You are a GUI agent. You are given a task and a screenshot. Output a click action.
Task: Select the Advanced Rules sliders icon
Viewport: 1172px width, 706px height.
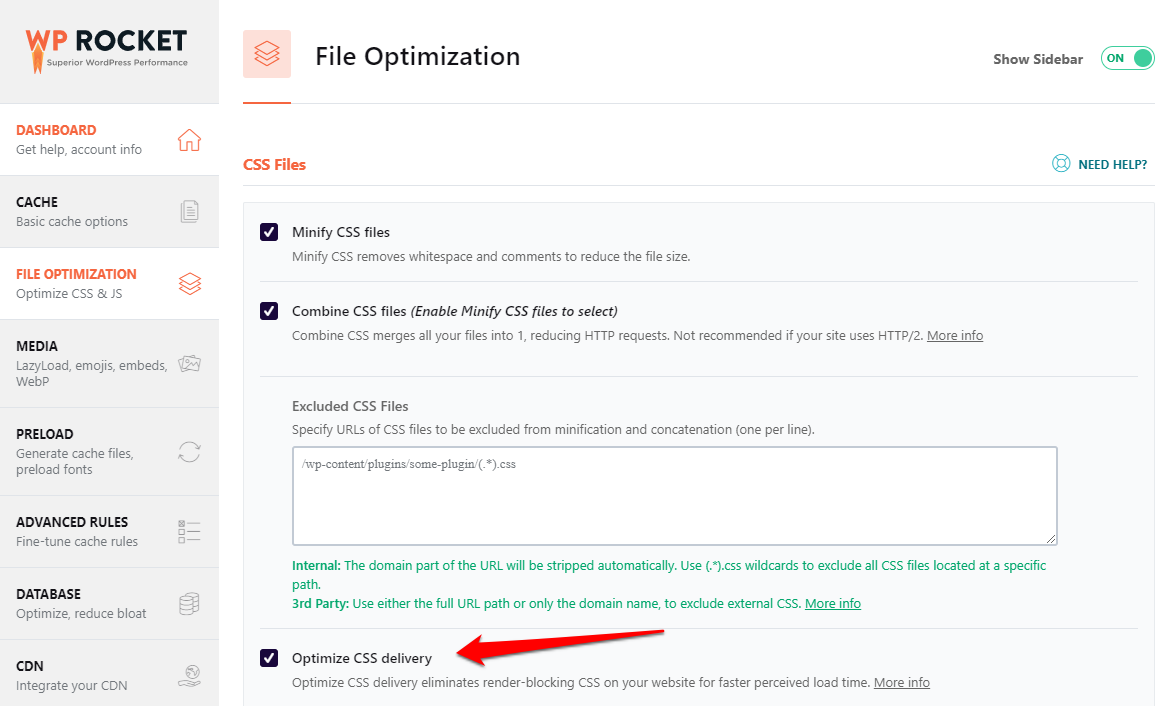pyautogui.click(x=189, y=531)
